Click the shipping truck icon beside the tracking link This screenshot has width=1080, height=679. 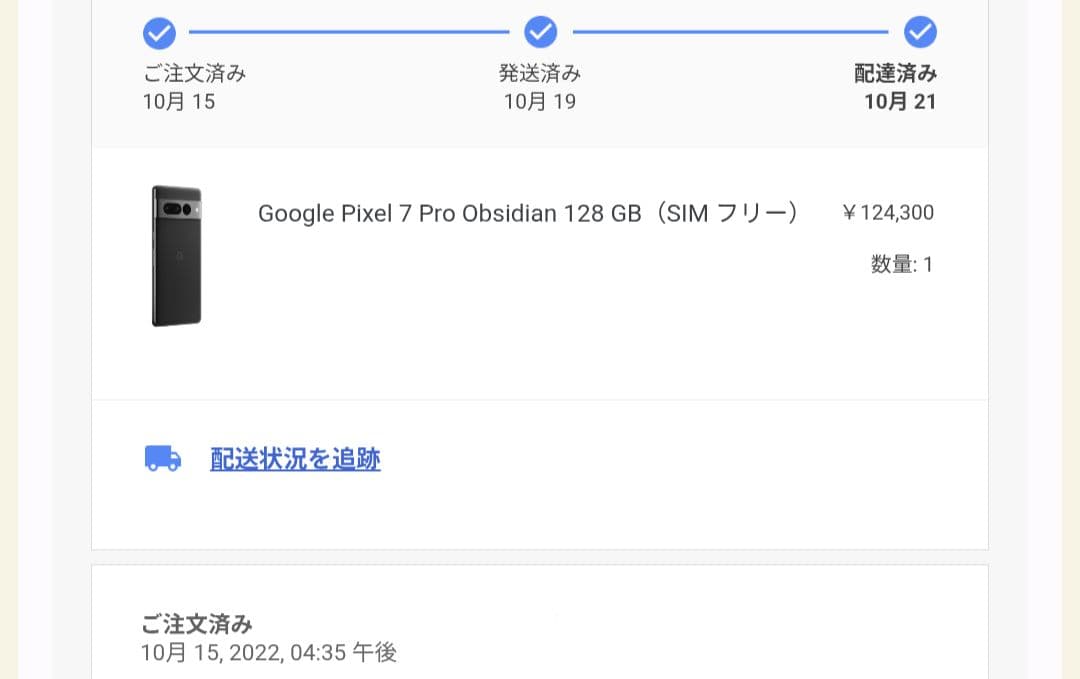click(x=164, y=458)
